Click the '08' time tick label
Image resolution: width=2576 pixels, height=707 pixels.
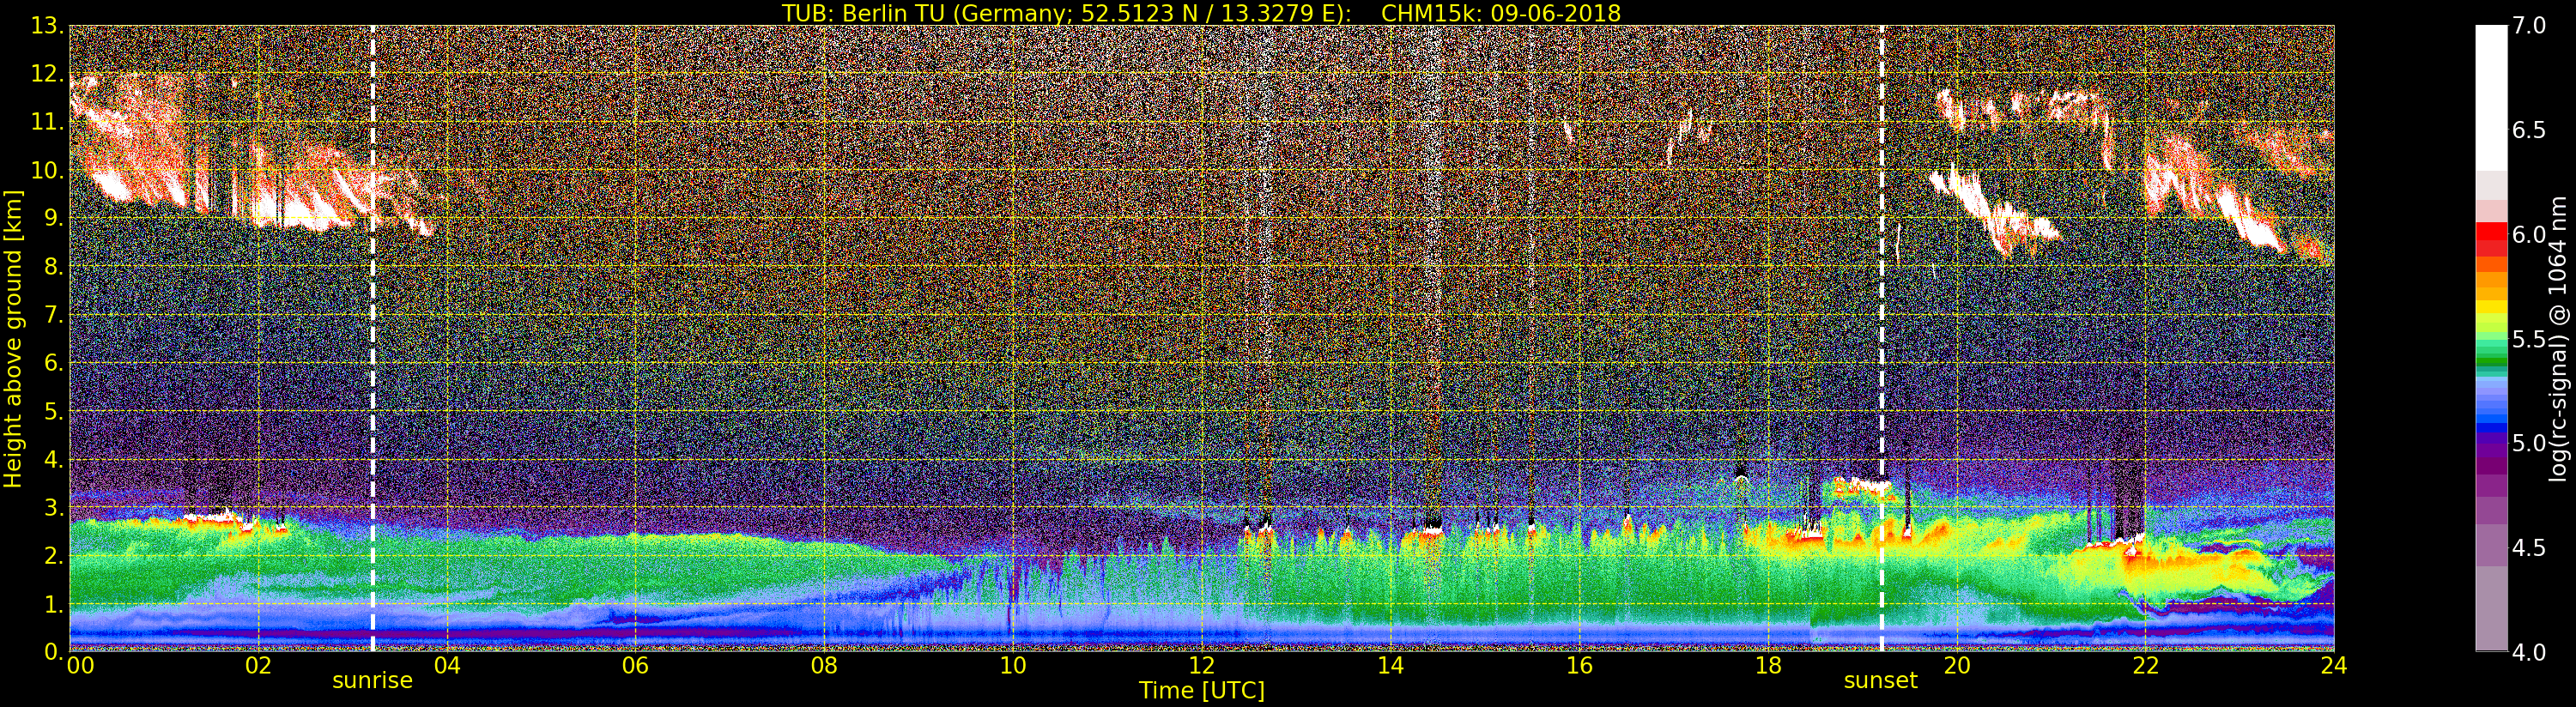point(824,665)
